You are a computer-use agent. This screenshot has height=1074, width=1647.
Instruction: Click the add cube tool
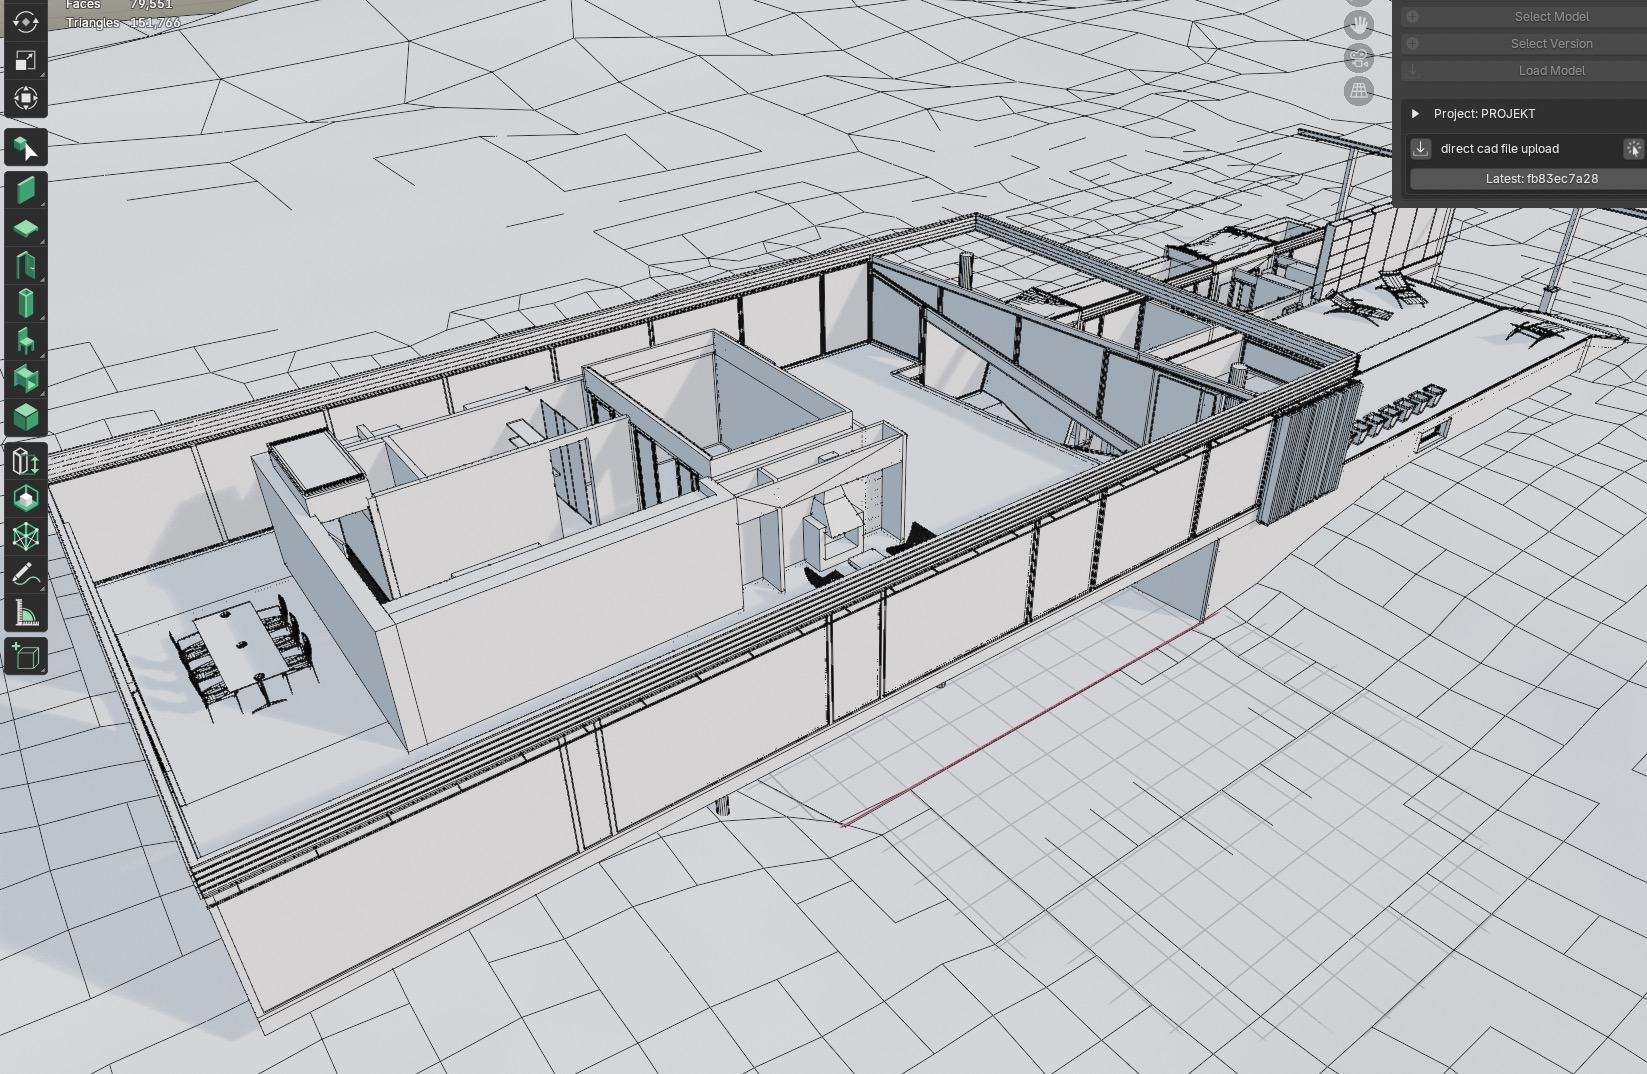[x=26, y=656]
